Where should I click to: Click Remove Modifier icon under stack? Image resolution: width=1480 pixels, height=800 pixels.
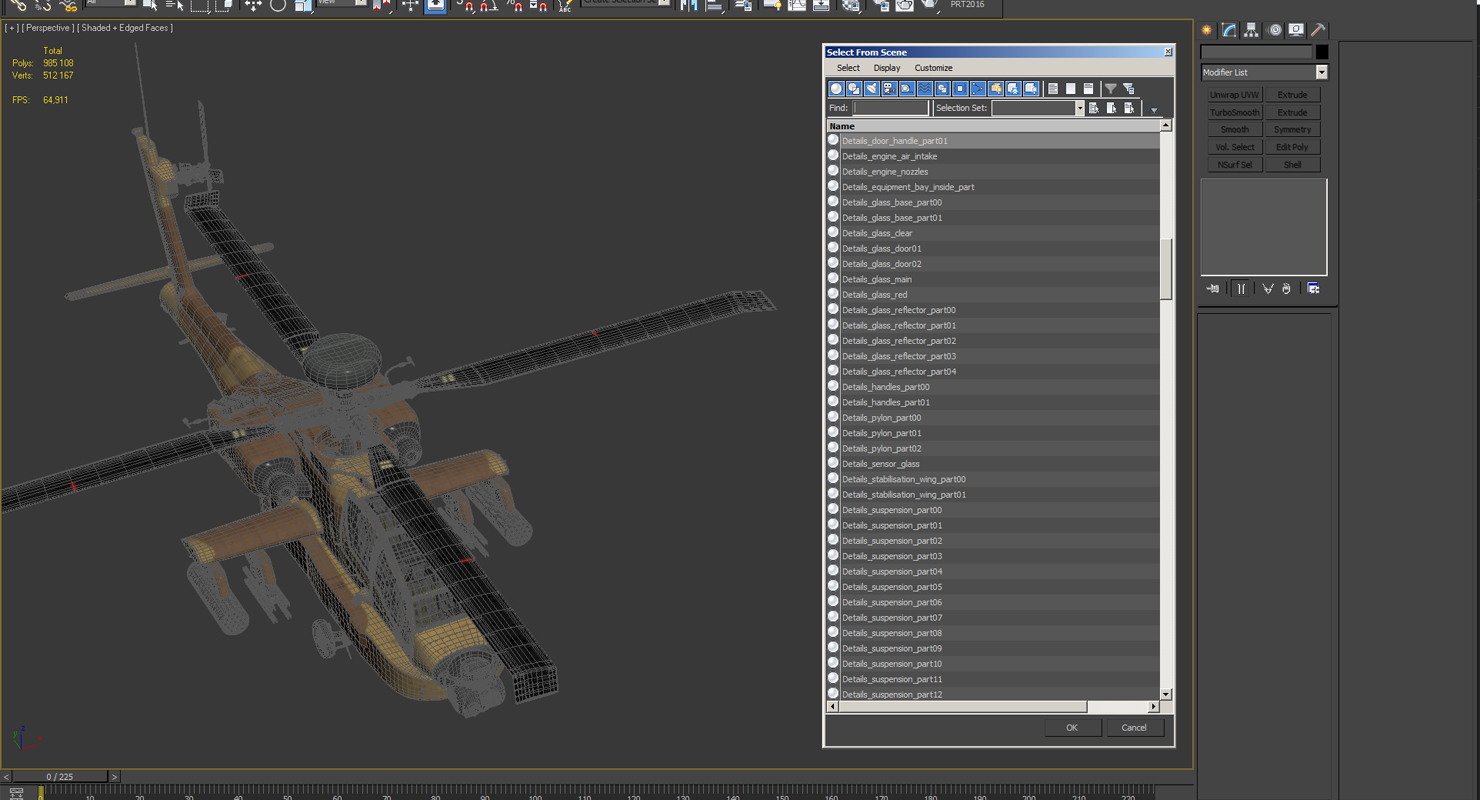pyautogui.click(x=1287, y=289)
